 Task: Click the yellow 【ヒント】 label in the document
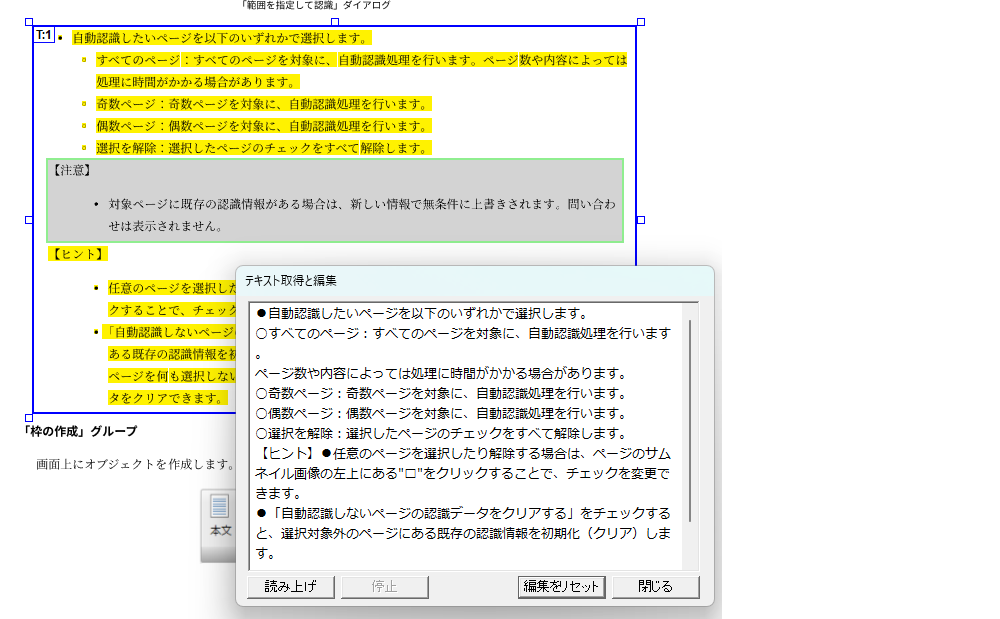pyautogui.click(x=78, y=254)
